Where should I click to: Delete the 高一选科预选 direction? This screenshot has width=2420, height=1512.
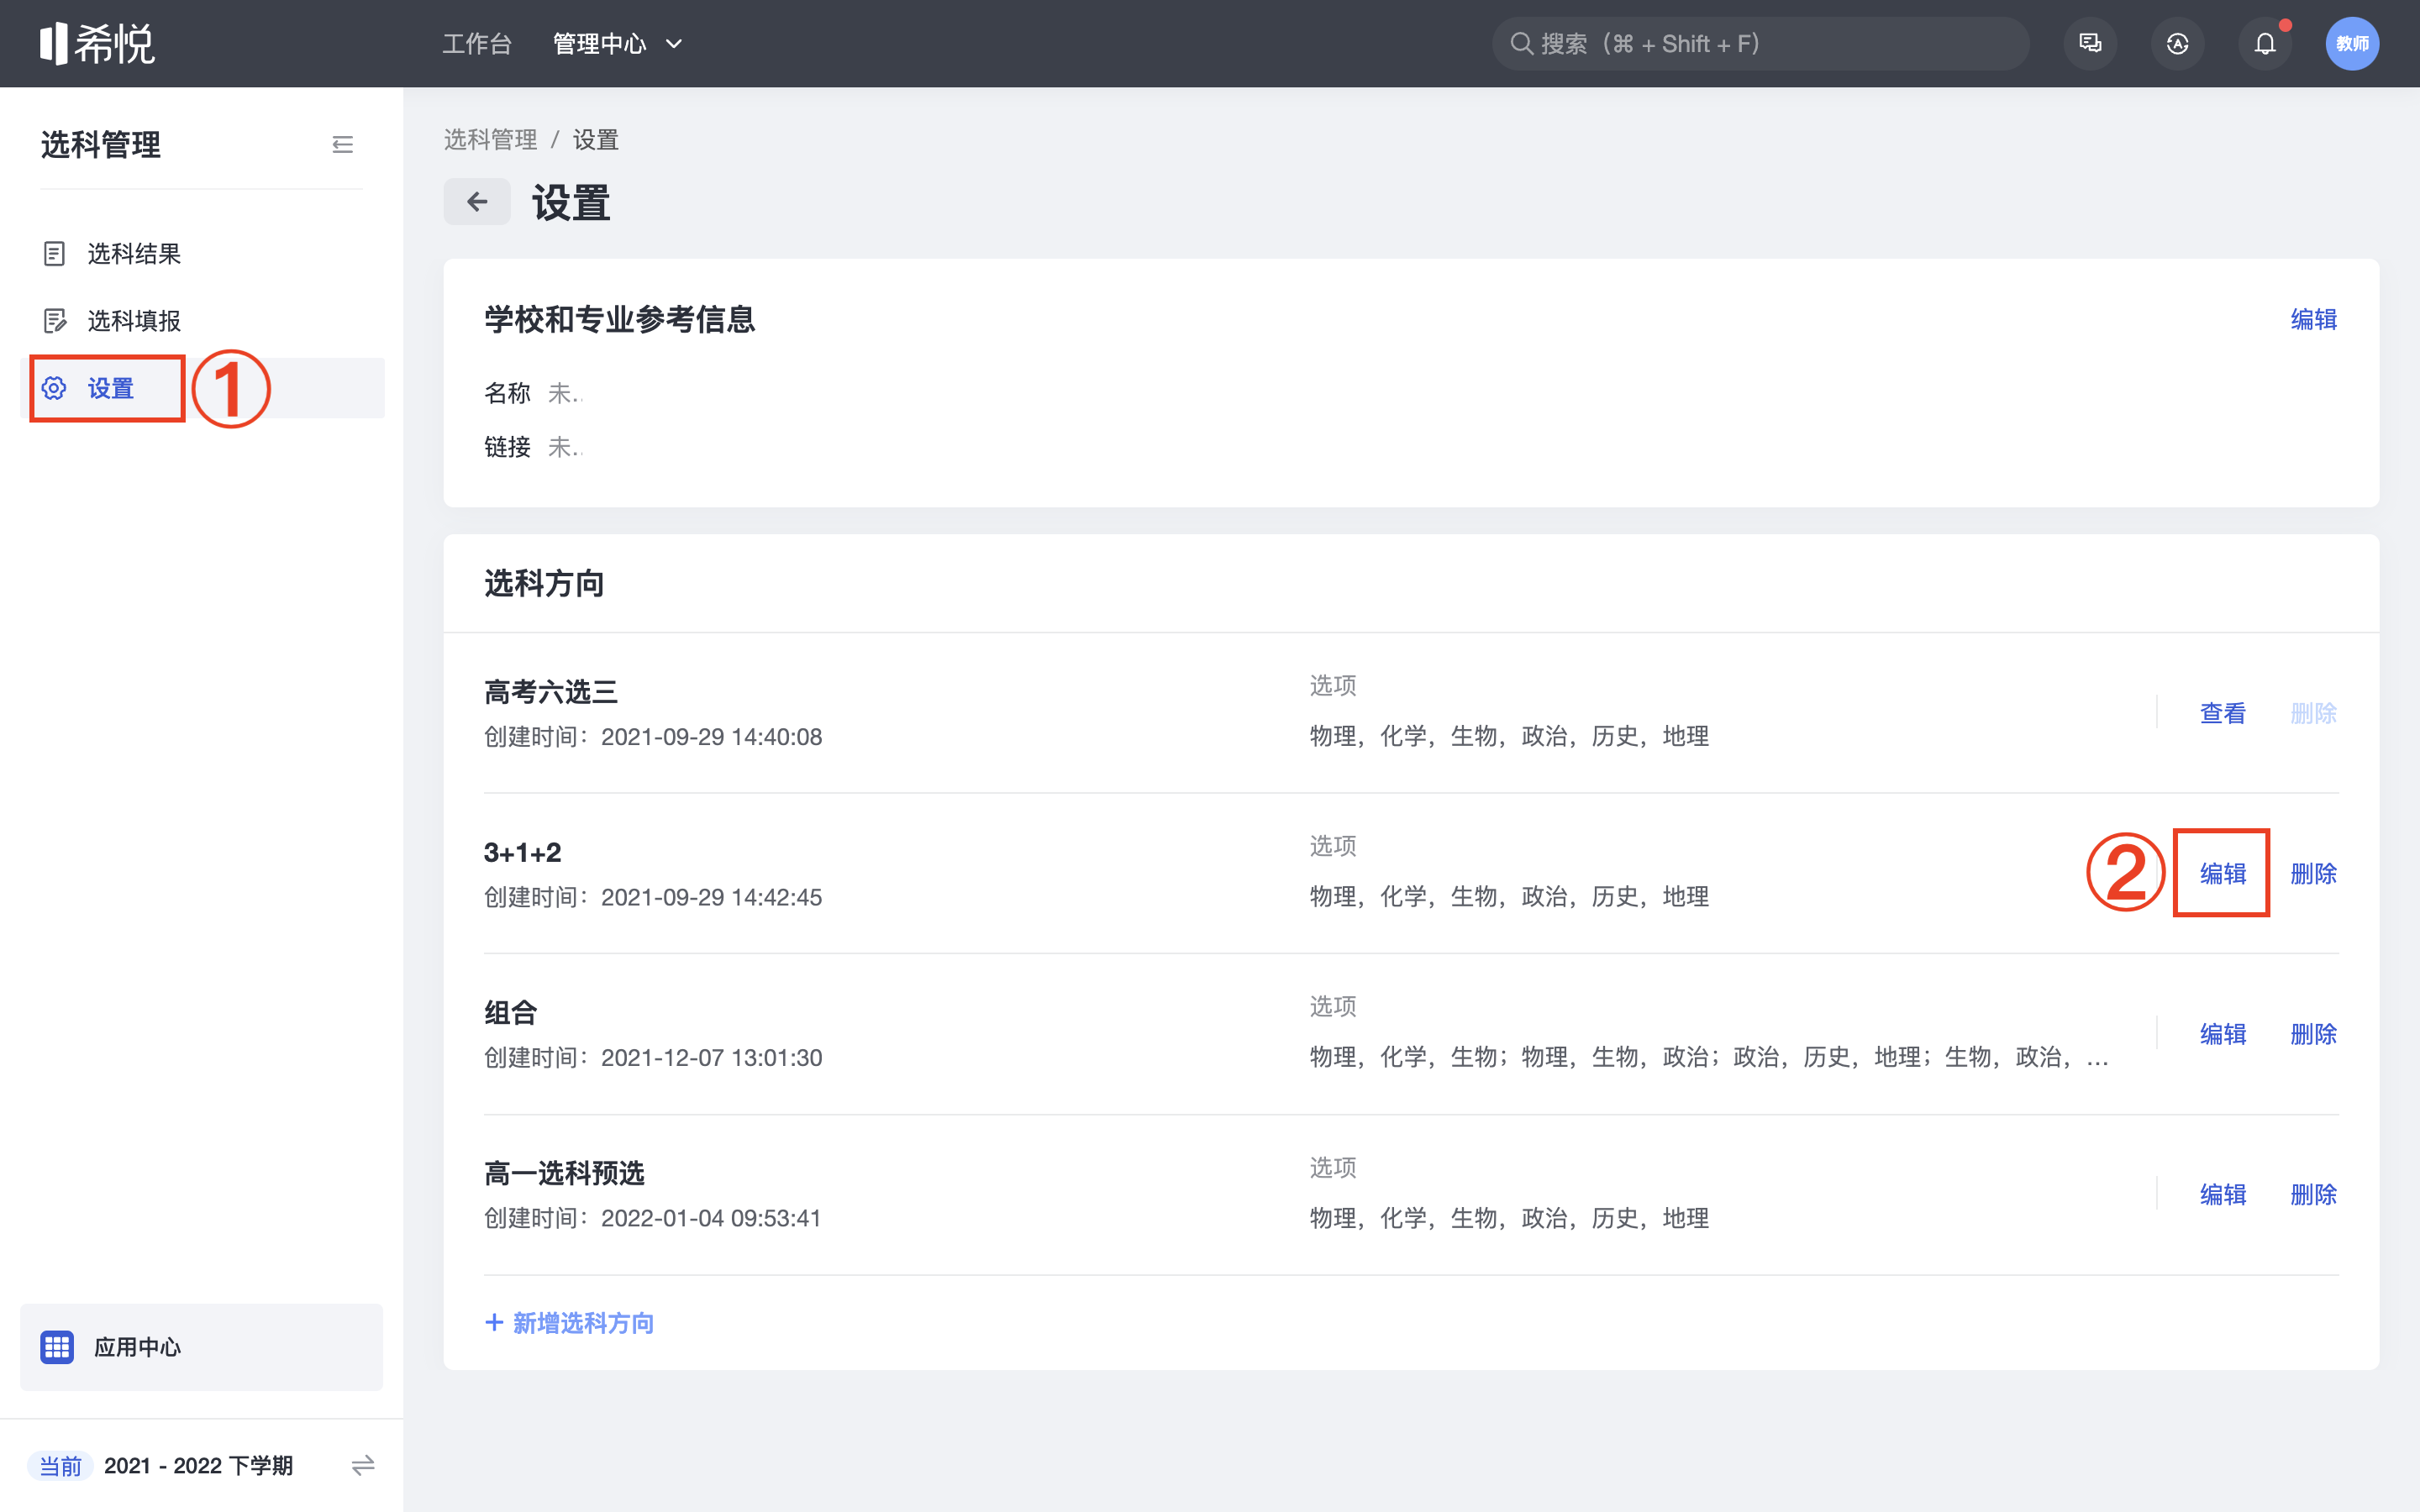(2314, 1195)
